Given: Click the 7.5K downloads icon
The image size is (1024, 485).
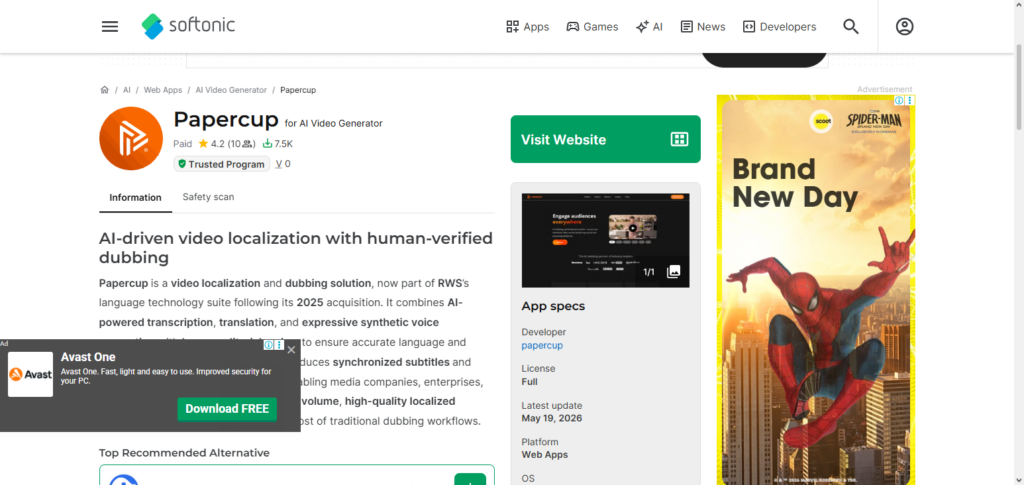Looking at the screenshot, I should point(267,144).
